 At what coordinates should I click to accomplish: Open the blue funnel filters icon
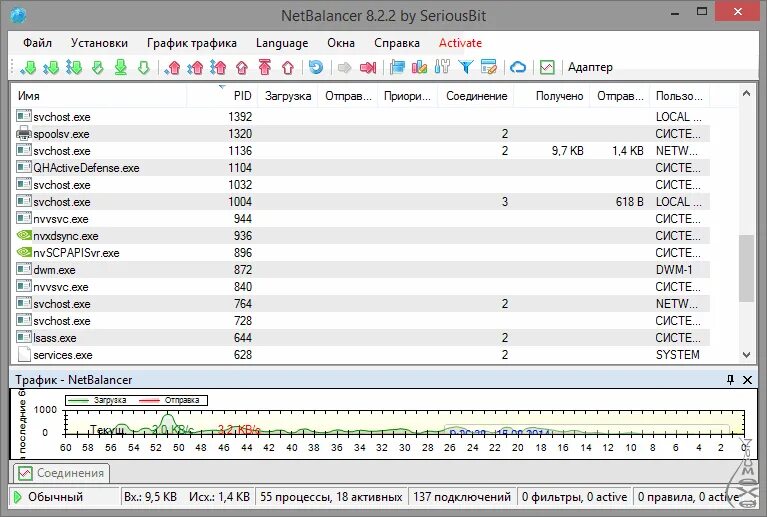click(x=466, y=67)
